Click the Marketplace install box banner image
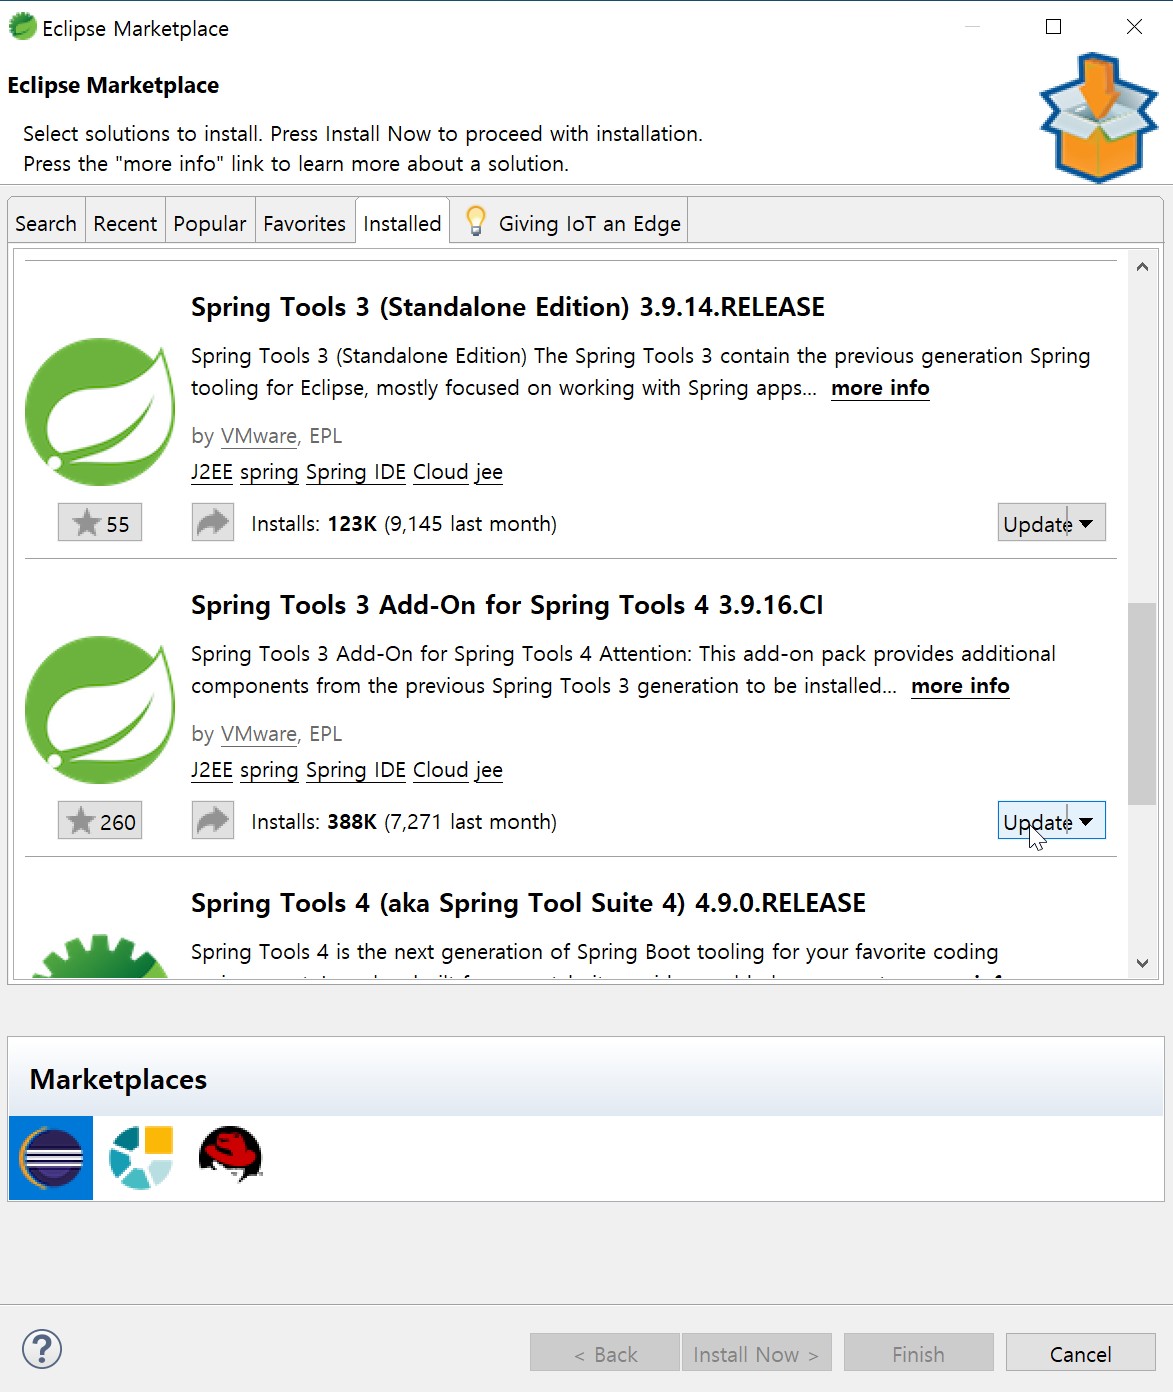1173x1392 pixels. coord(1099,118)
